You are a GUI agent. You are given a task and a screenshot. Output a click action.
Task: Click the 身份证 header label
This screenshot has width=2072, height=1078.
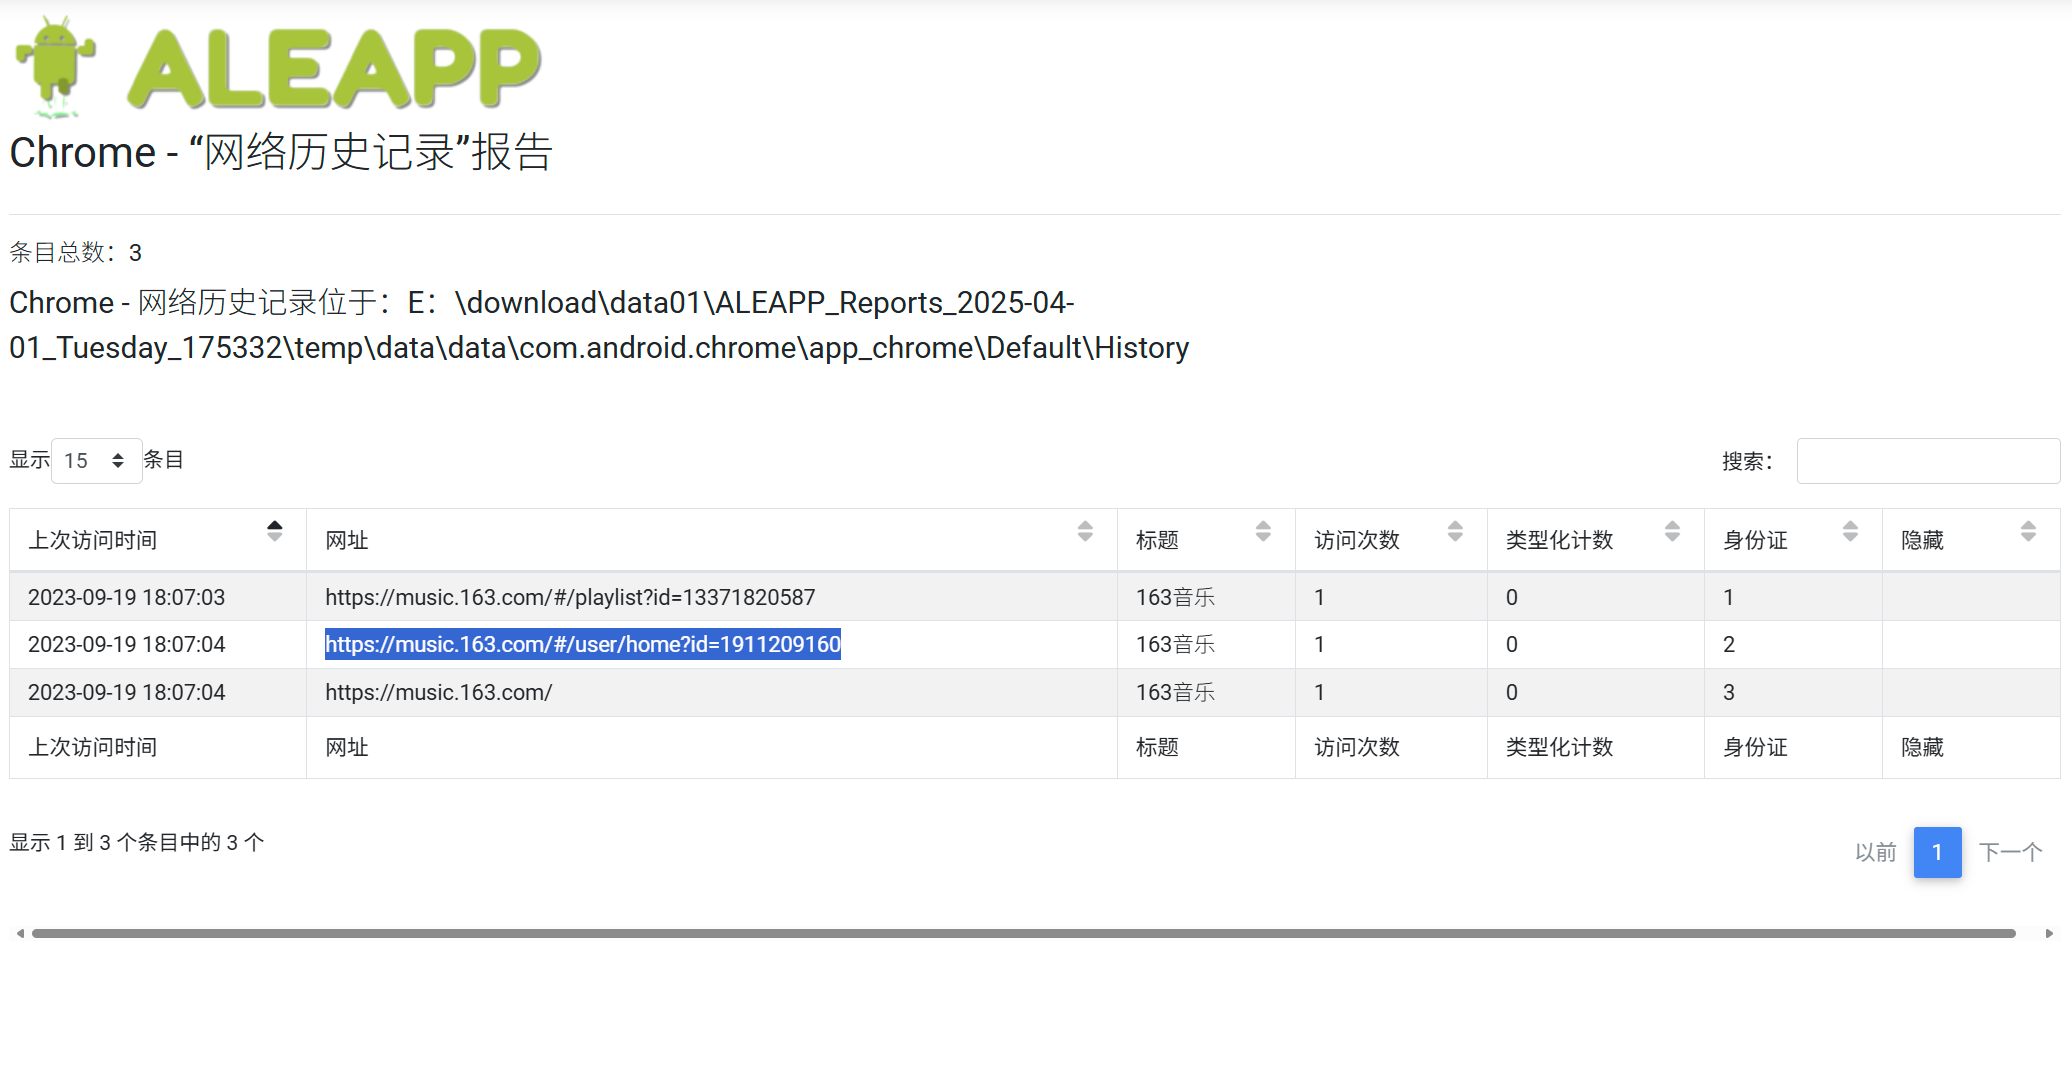pyautogui.click(x=1755, y=540)
